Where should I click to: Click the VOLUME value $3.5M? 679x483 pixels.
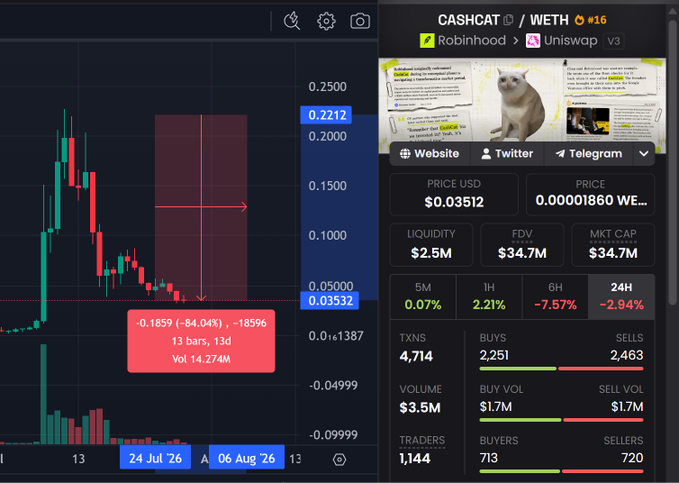click(x=420, y=408)
